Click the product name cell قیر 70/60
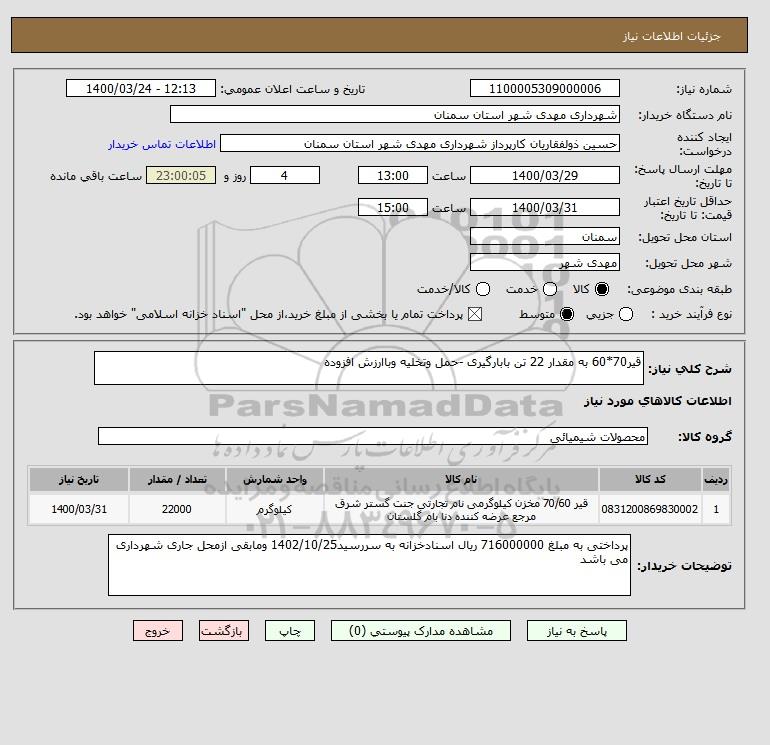Screen dimensions: 770x745 coord(461,509)
